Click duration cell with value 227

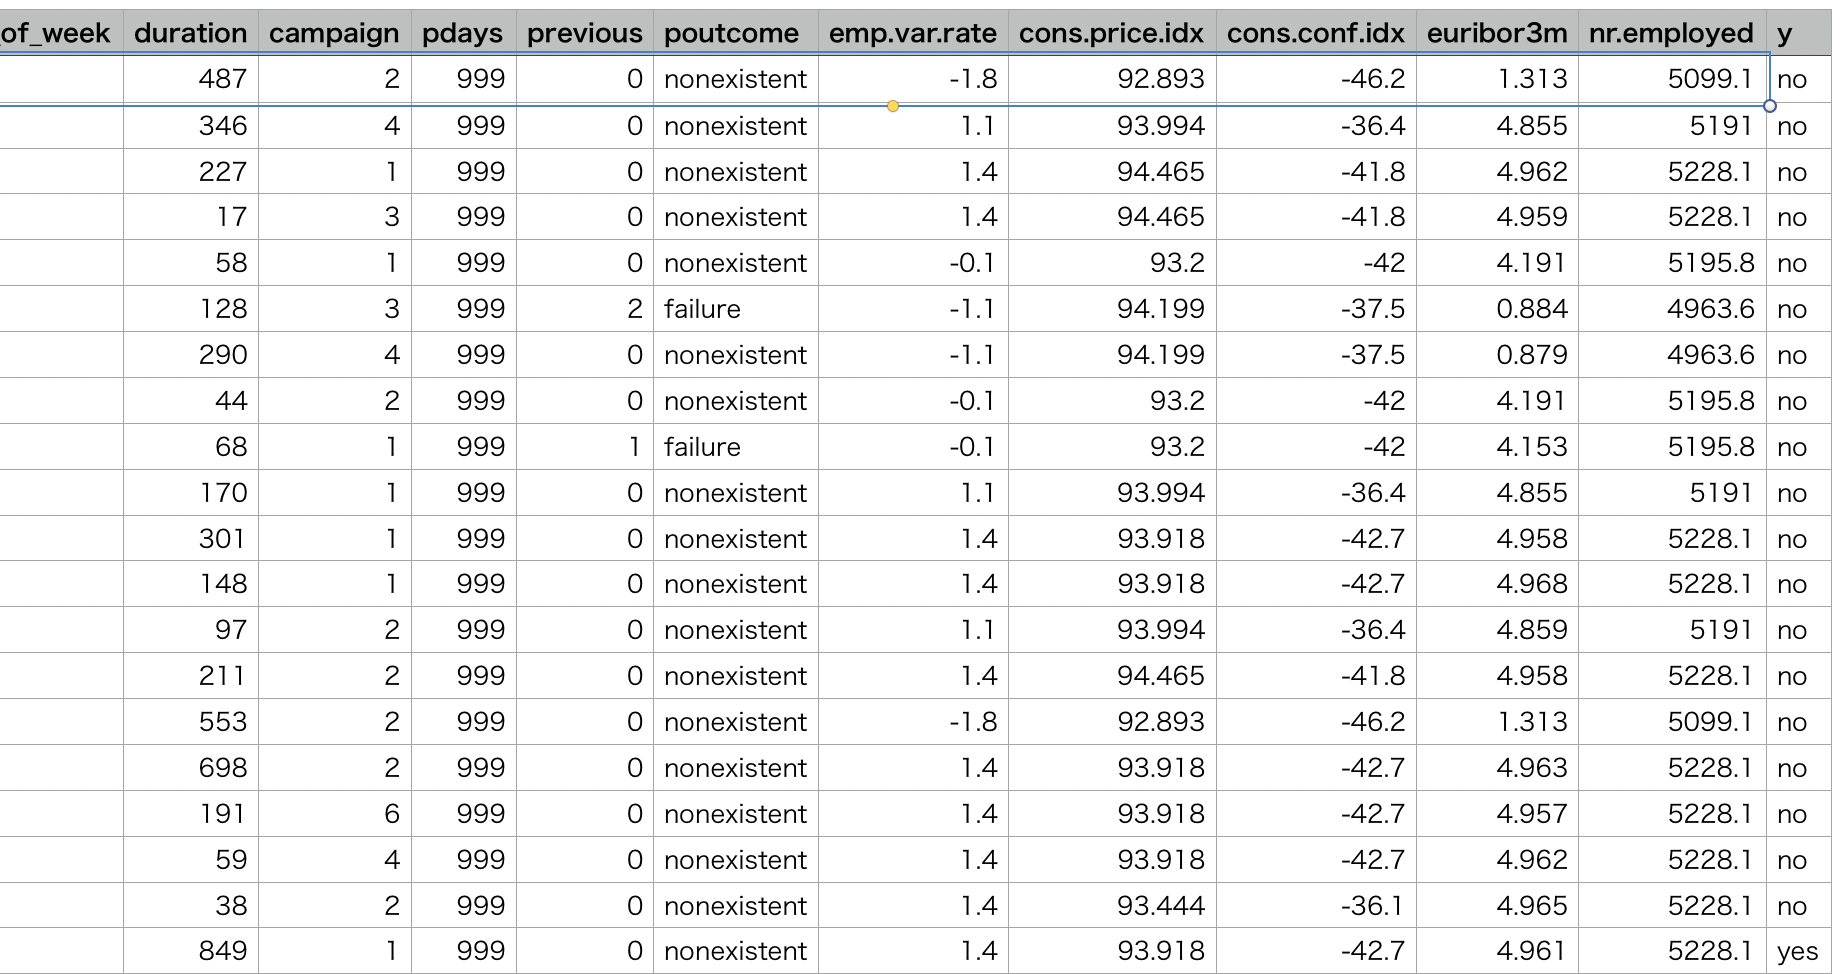coord(191,172)
